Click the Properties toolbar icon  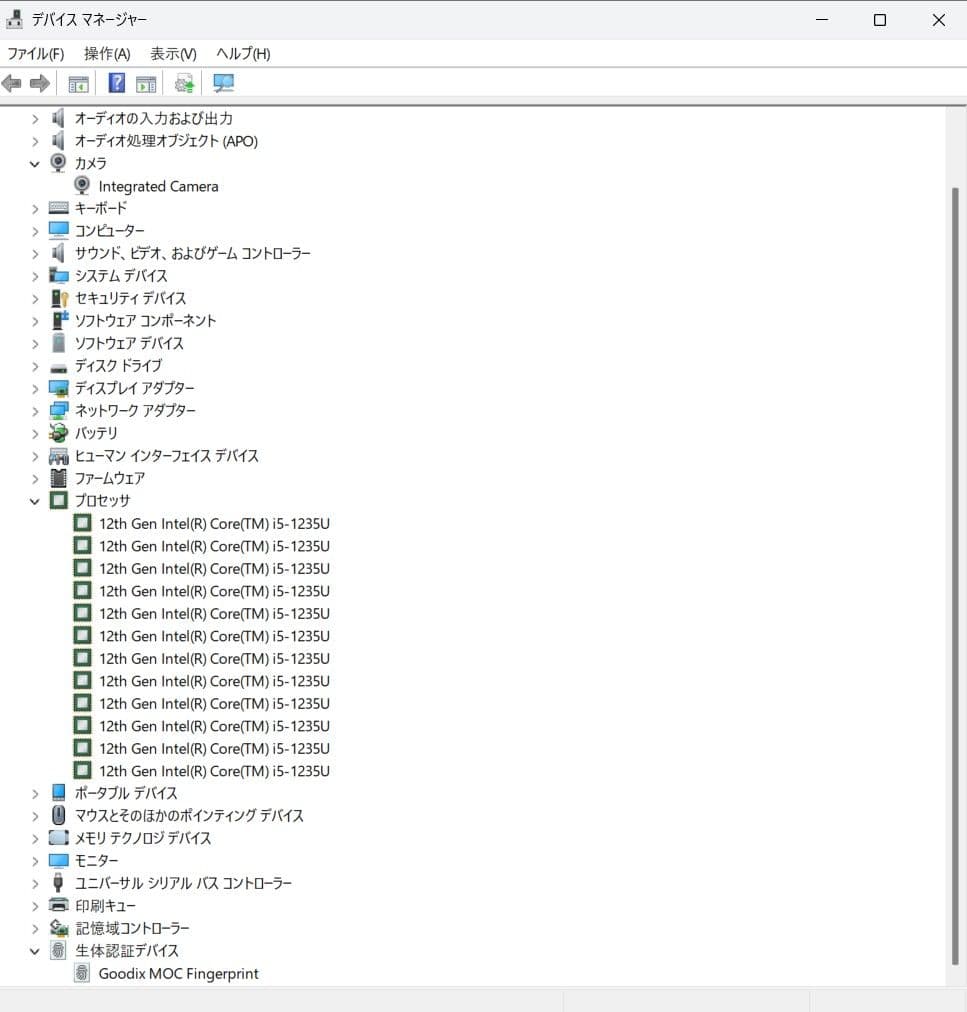pyautogui.click(x=146, y=83)
